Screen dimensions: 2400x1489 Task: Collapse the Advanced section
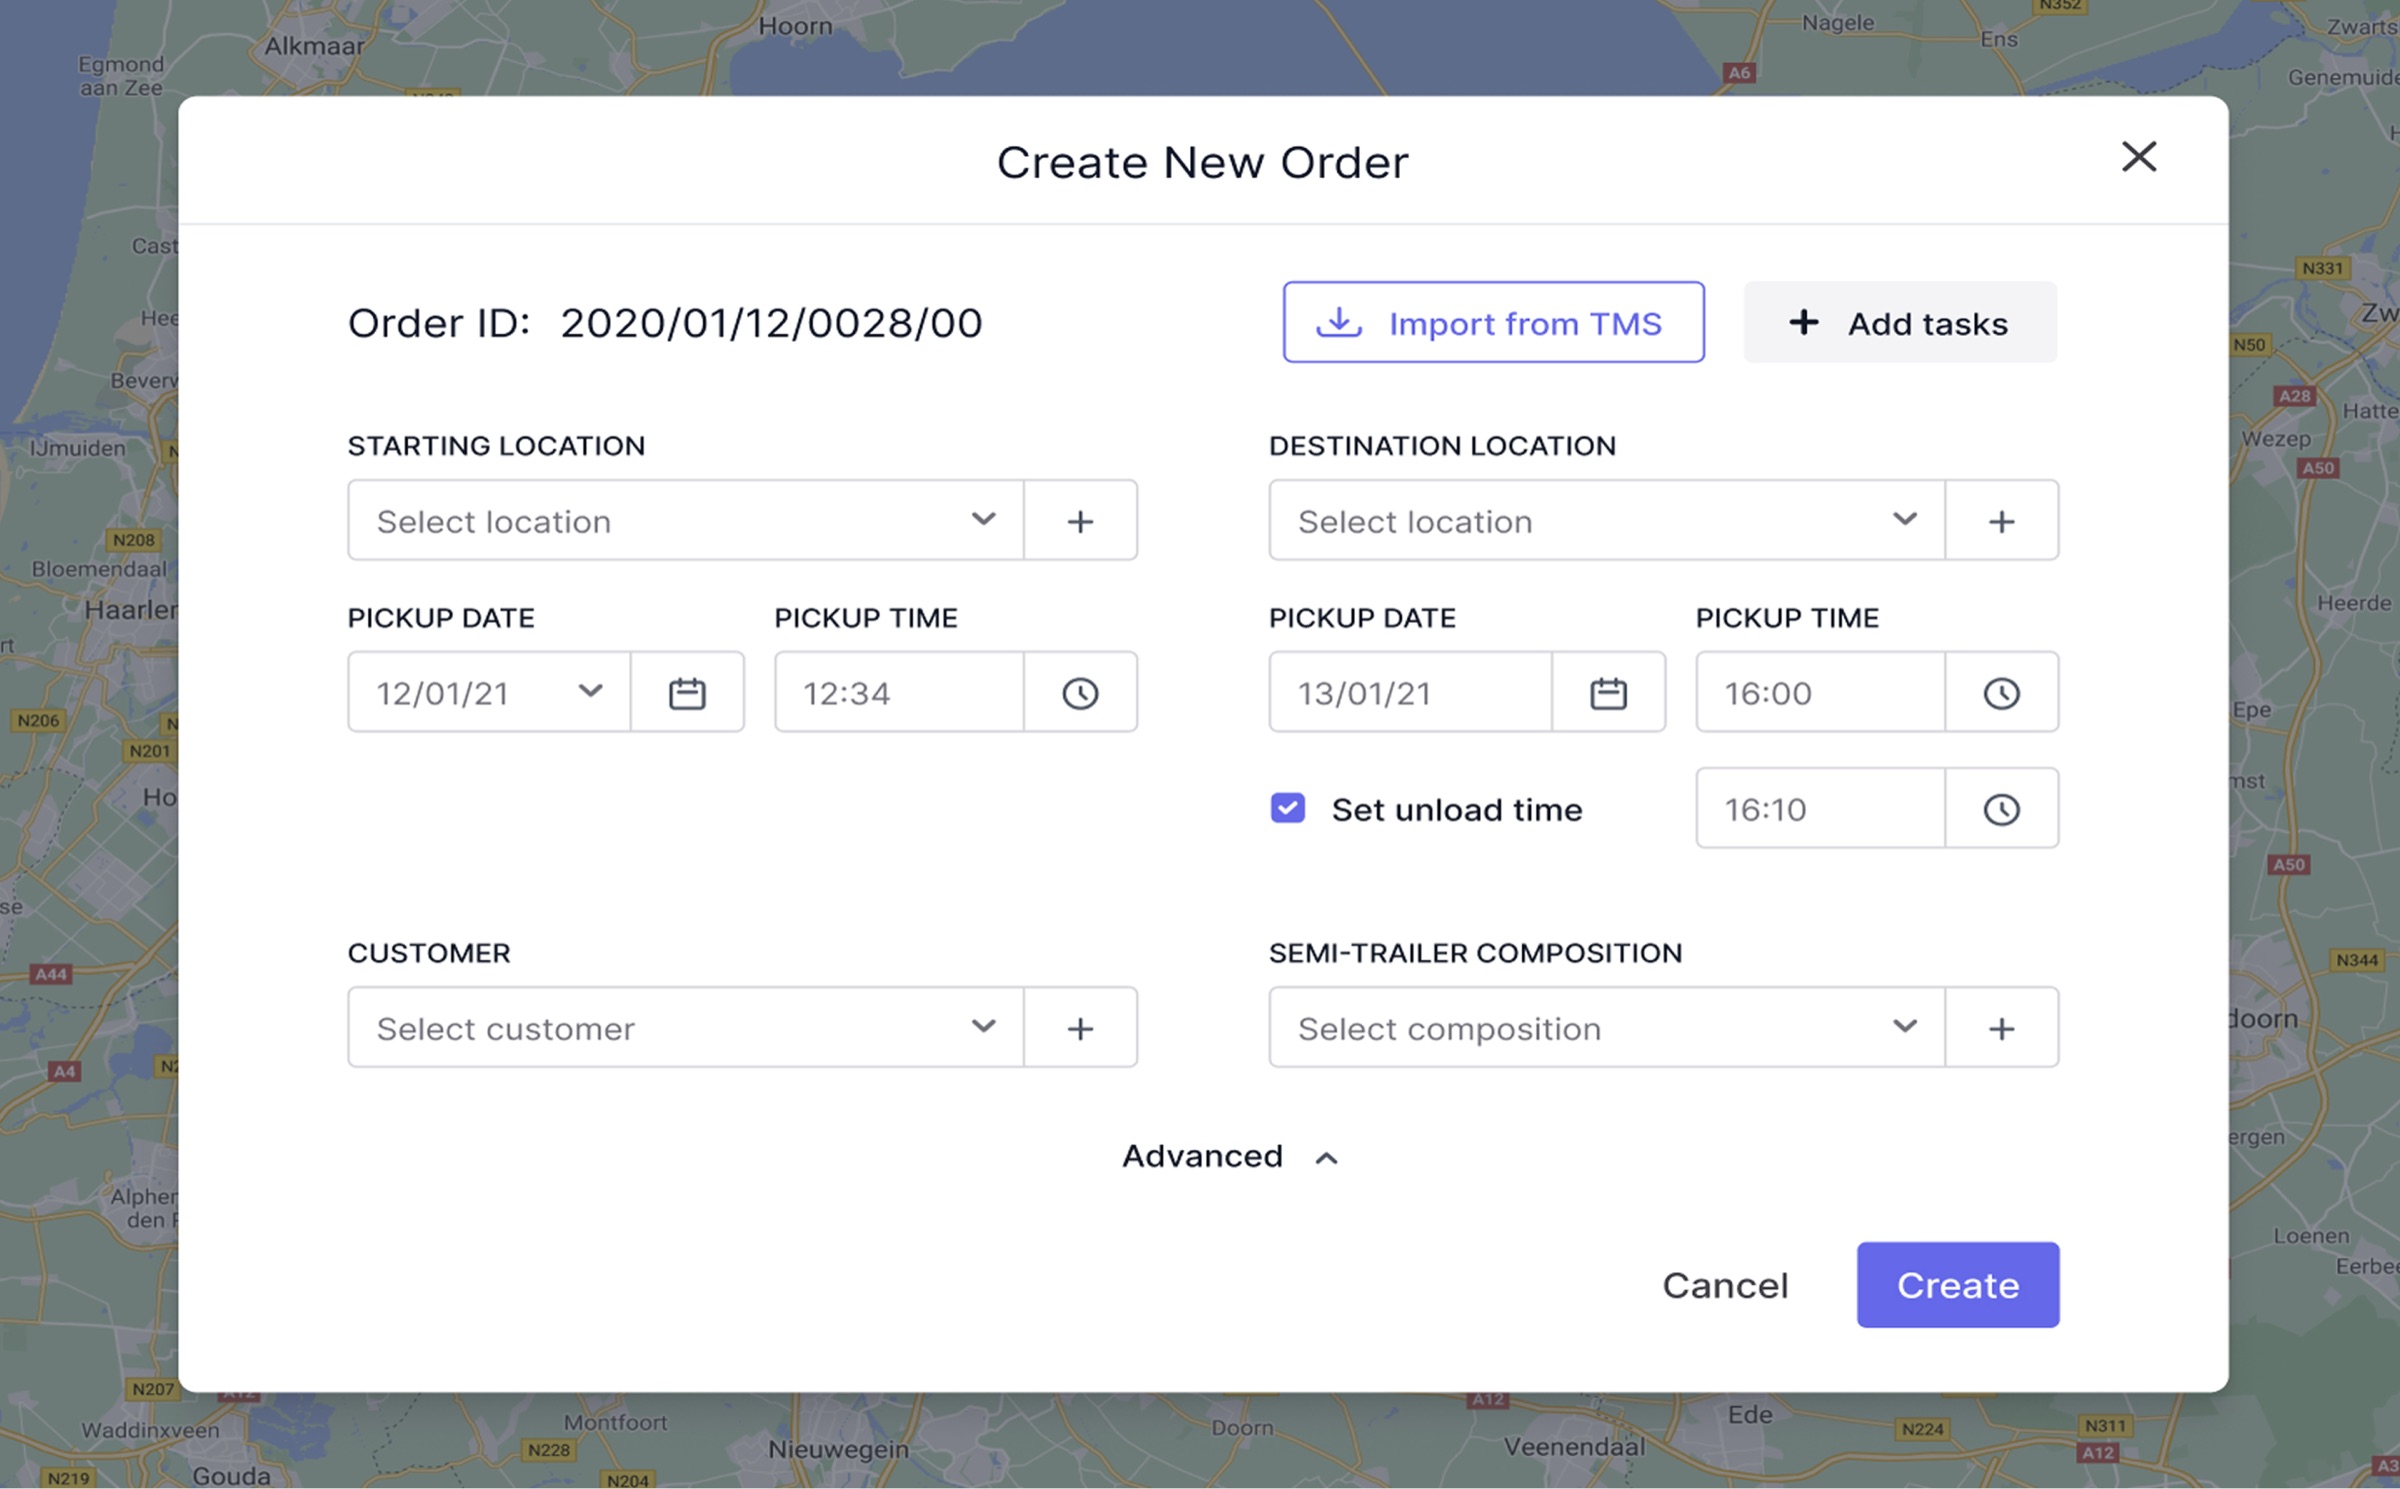coord(1230,1156)
